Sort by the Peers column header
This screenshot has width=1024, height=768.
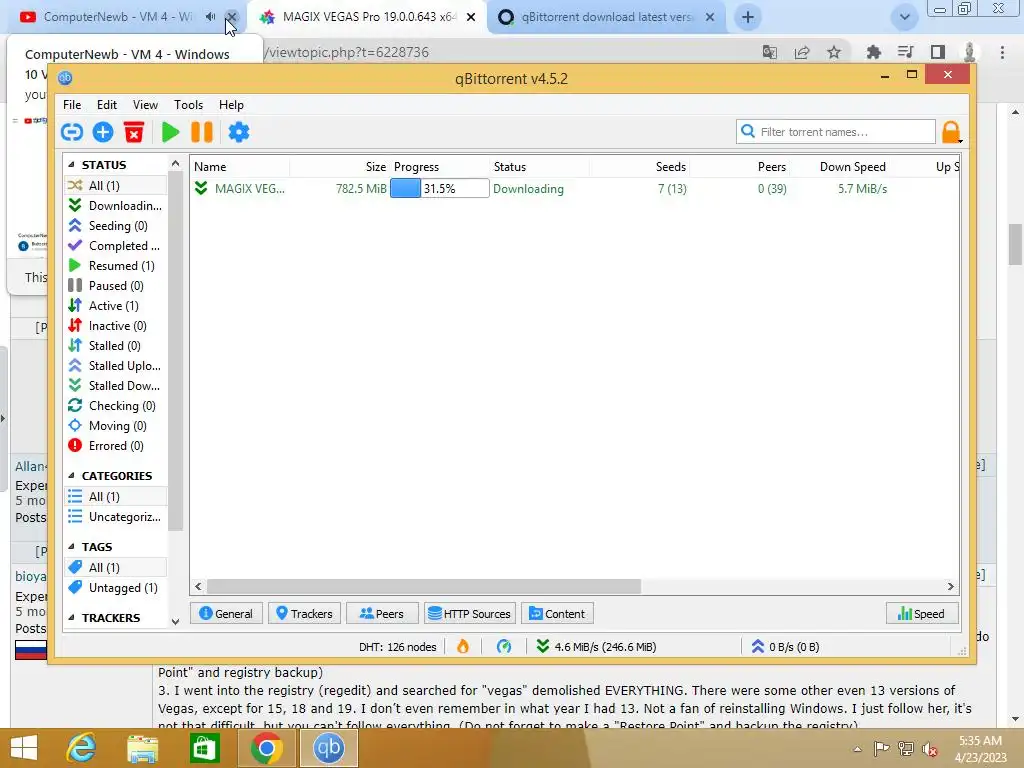coord(741,167)
